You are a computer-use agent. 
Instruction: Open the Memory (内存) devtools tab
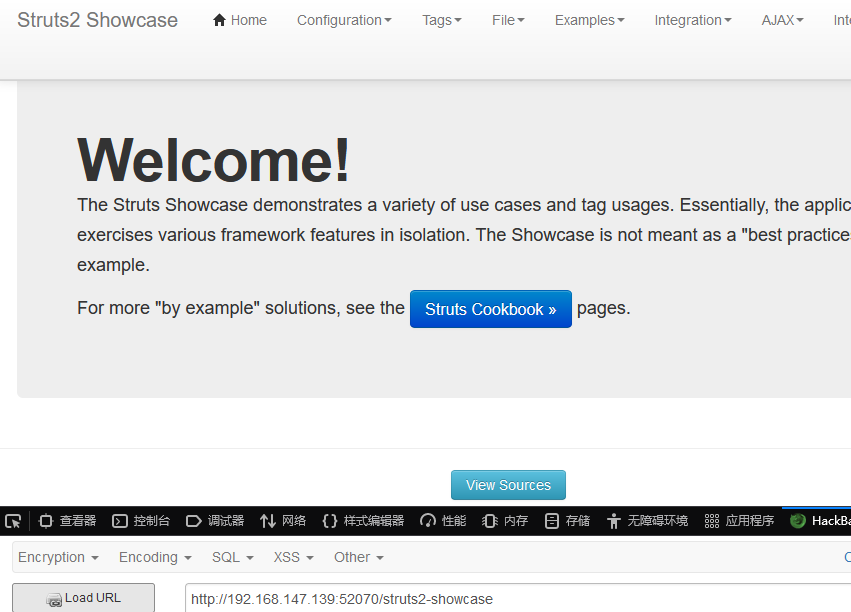pos(505,521)
